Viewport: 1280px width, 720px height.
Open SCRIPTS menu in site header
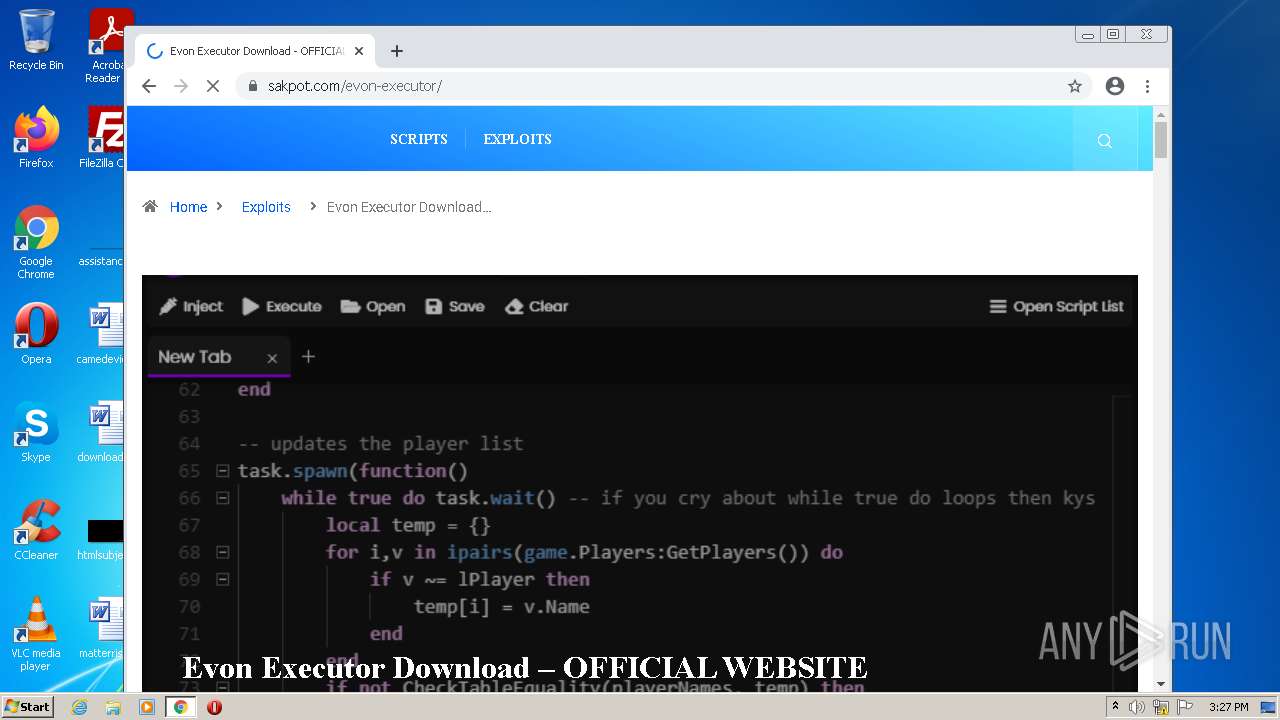tap(419, 139)
